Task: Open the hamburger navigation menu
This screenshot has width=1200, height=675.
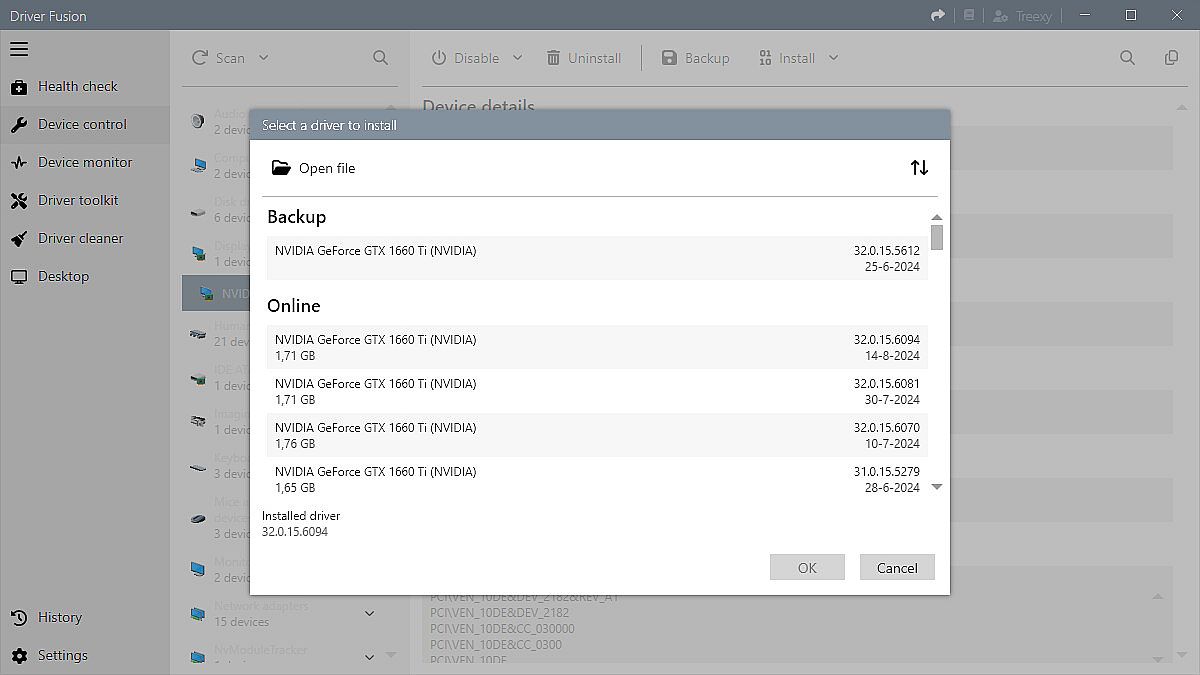Action: click(19, 49)
